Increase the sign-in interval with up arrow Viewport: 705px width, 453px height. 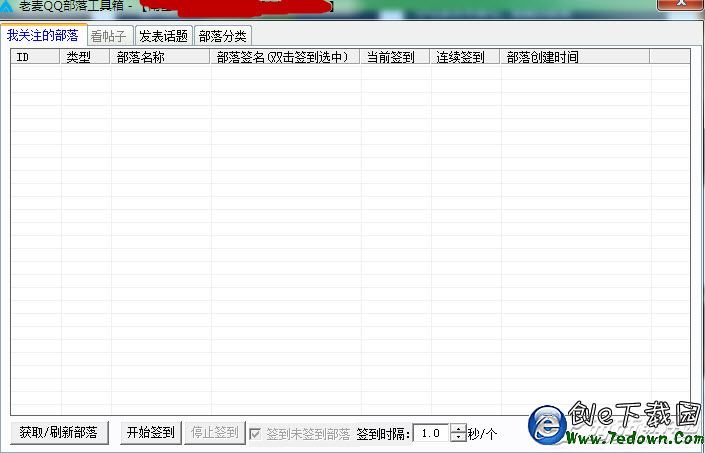click(x=458, y=429)
